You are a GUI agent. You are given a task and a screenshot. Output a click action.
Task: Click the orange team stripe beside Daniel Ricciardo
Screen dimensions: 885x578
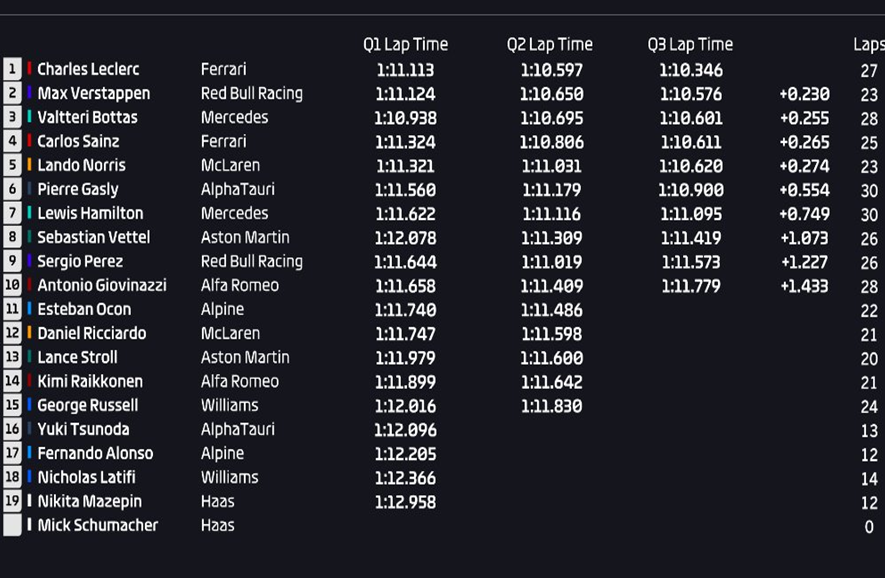29,333
